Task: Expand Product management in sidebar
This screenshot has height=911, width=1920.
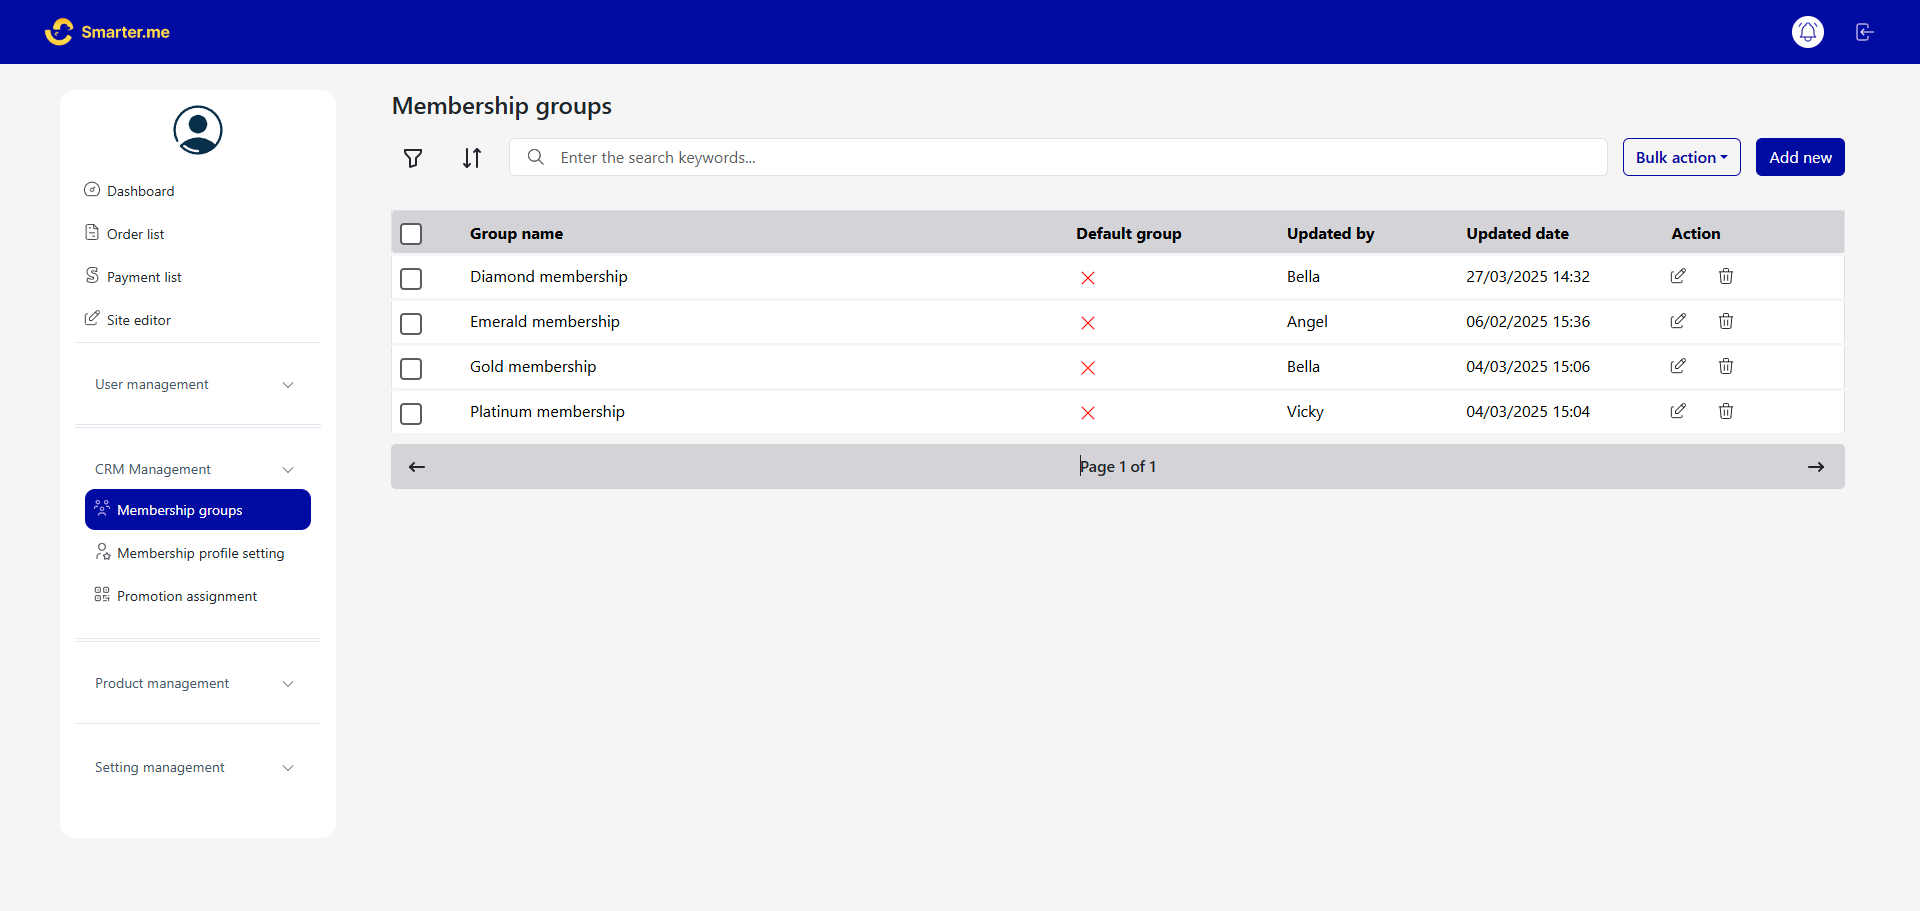Action: (x=197, y=684)
